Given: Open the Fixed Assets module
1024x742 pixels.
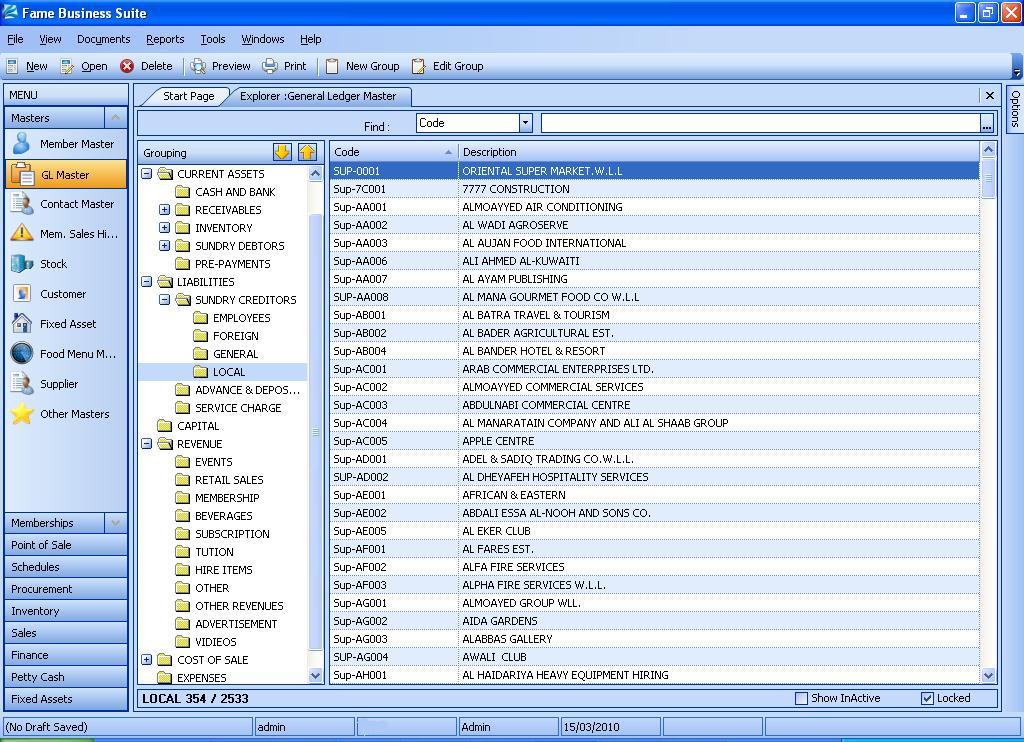Looking at the screenshot, I should point(66,699).
